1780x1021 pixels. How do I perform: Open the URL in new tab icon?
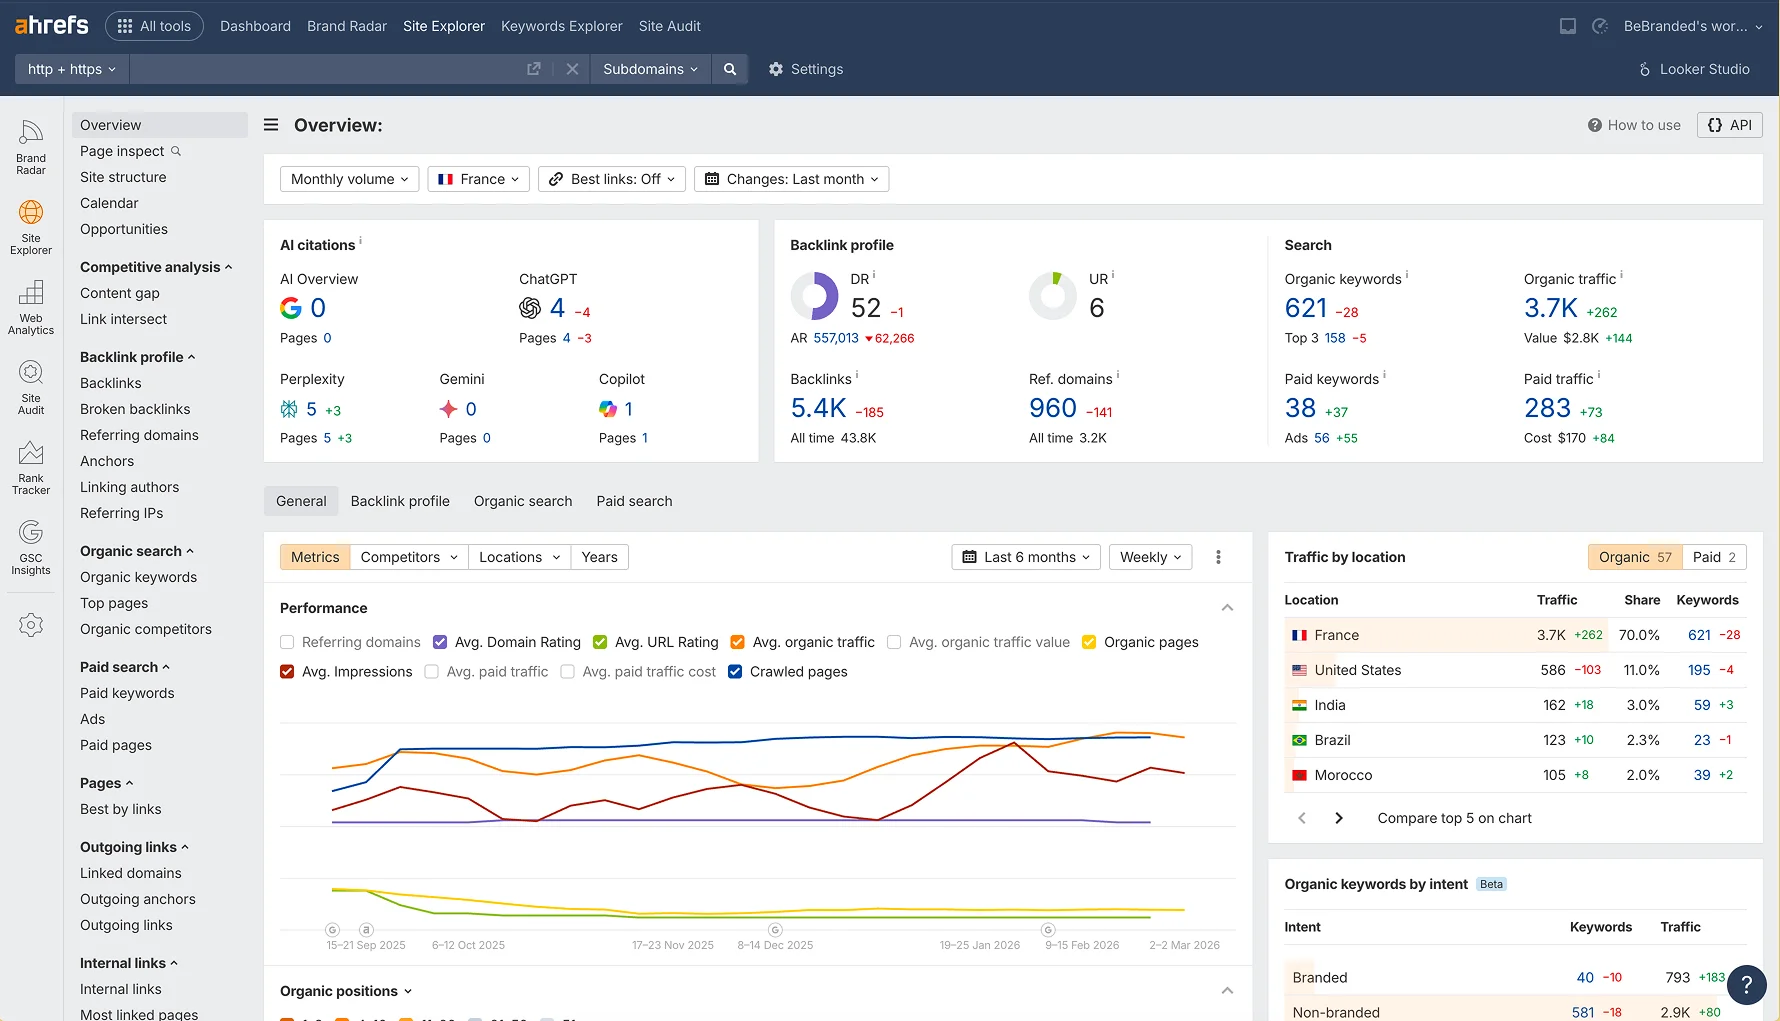click(x=534, y=69)
